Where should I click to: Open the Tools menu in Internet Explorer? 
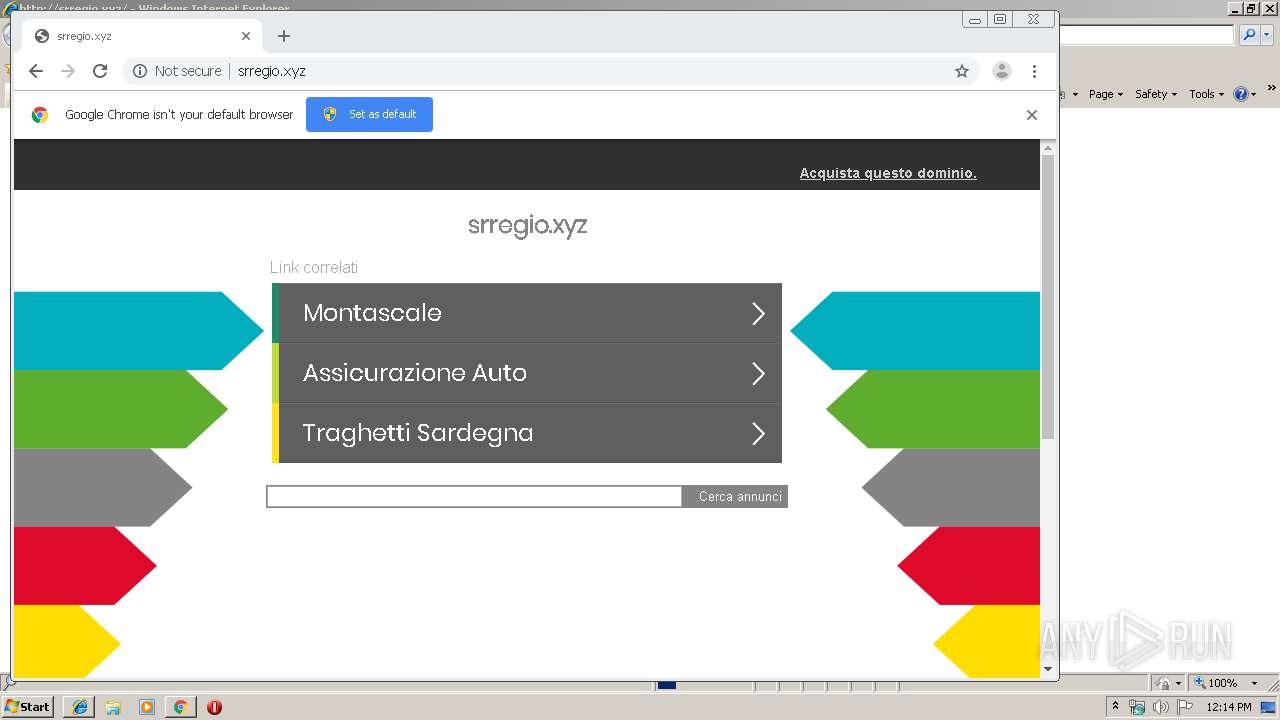pos(1207,94)
